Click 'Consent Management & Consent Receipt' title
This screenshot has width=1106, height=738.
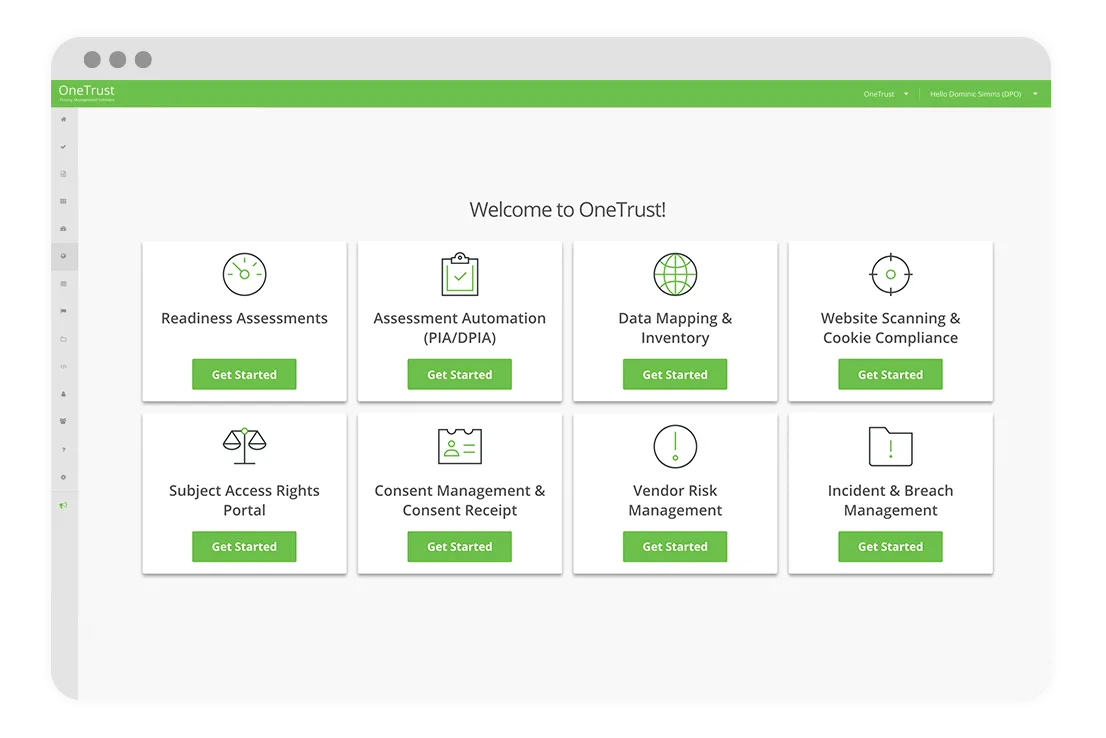[x=460, y=500]
